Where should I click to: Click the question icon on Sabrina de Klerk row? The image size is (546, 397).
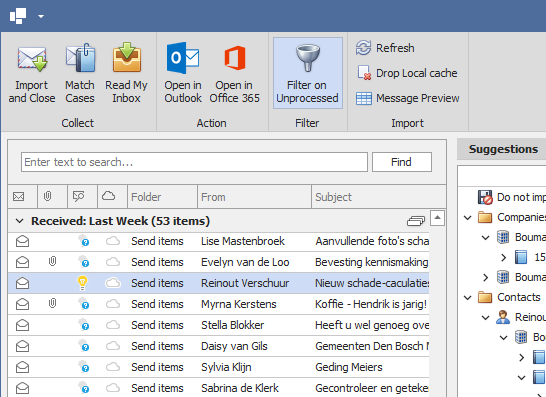pos(84,388)
